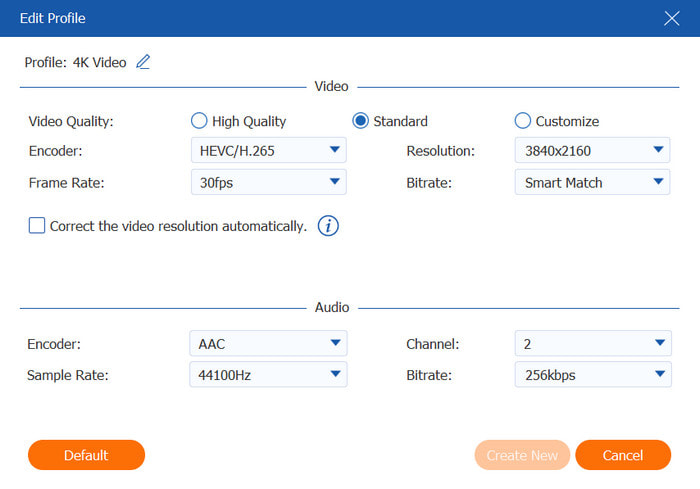Select the High Quality radio button
The image size is (700, 489).
[199, 121]
